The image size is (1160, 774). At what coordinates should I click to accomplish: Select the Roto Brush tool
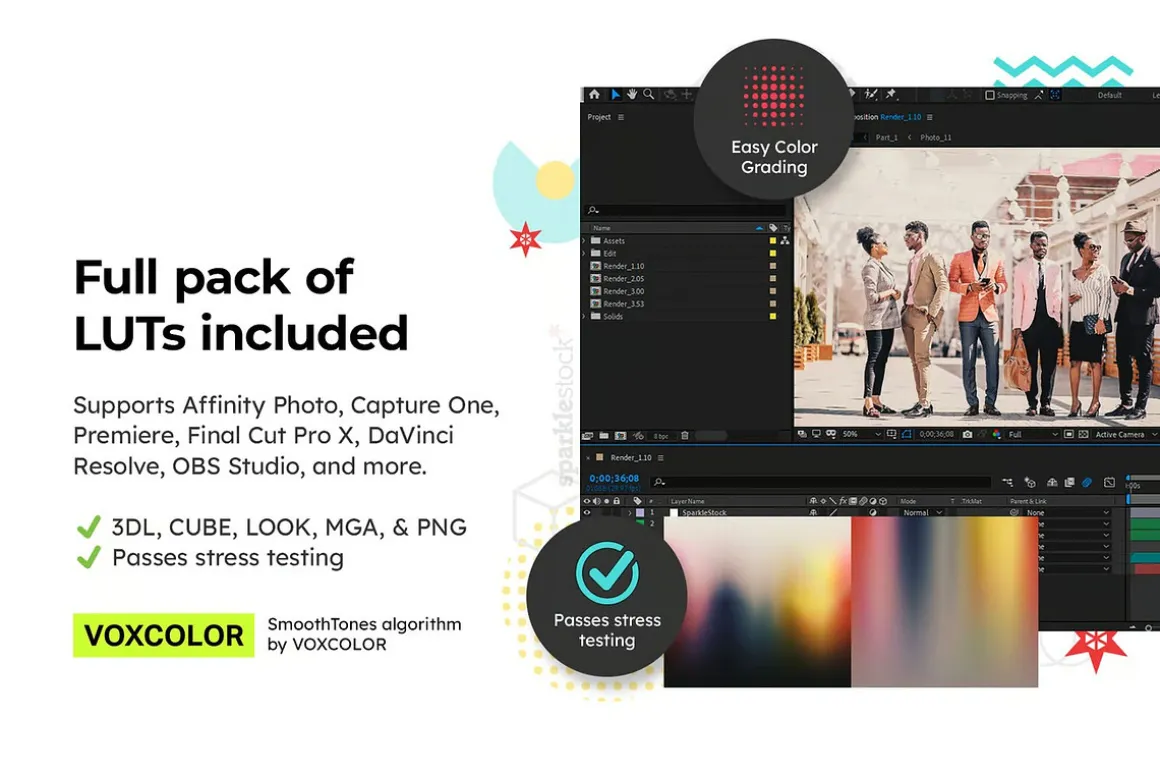[x=871, y=94]
